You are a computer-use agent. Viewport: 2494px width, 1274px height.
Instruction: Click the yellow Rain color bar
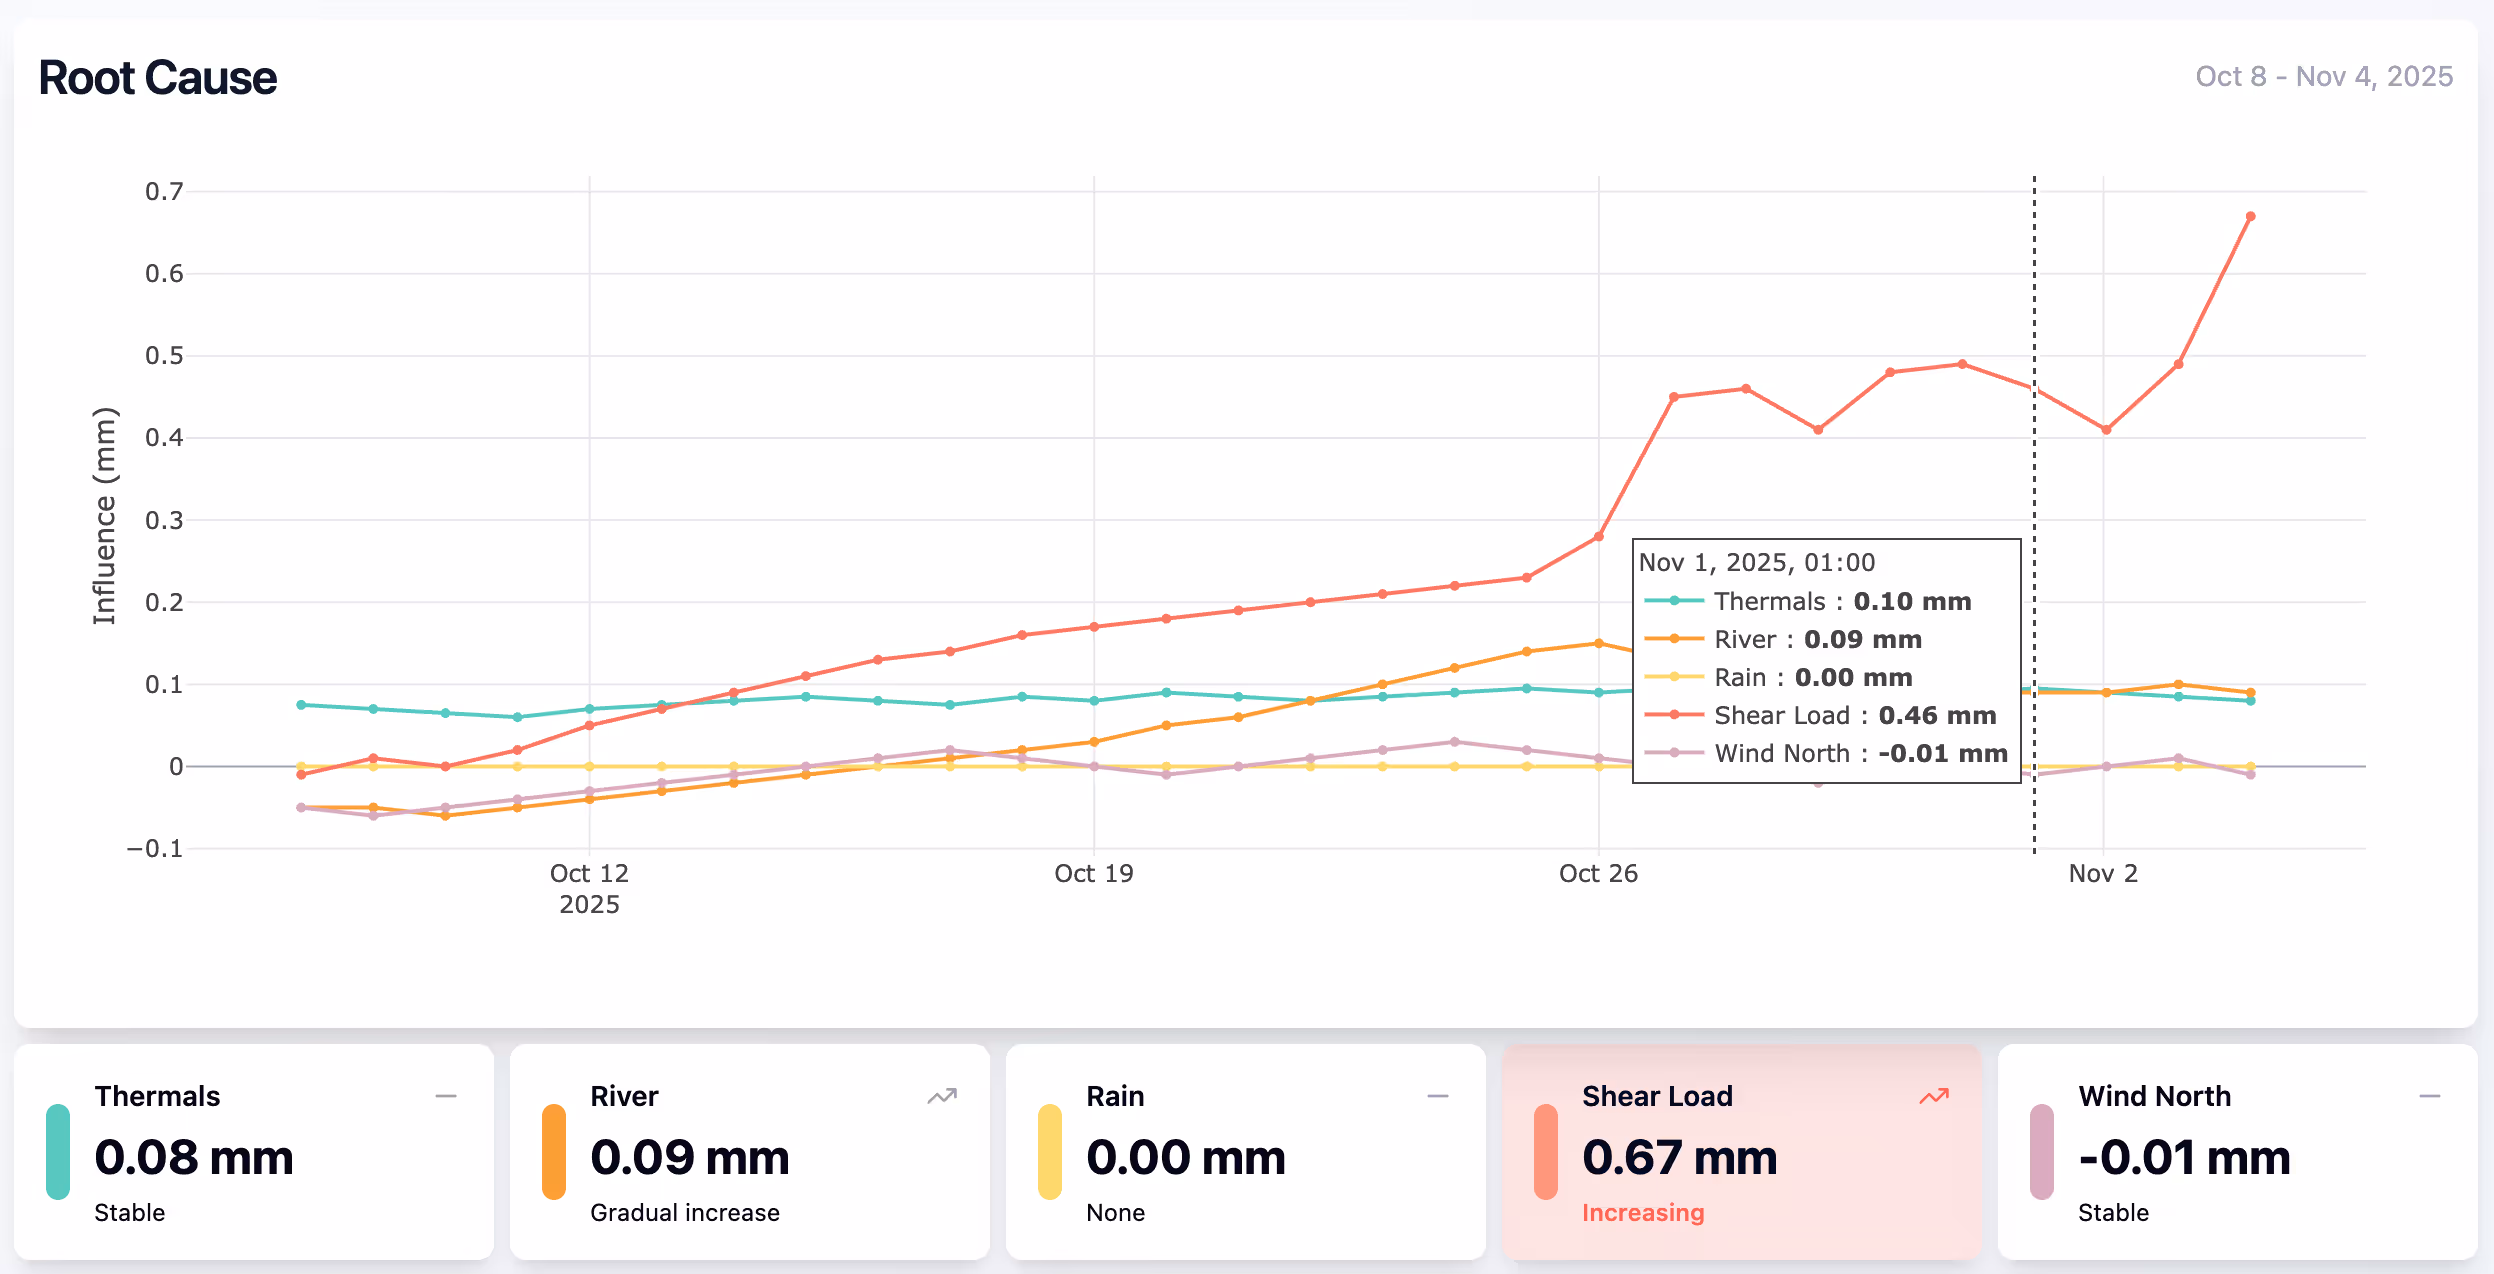click(x=1050, y=1152)
